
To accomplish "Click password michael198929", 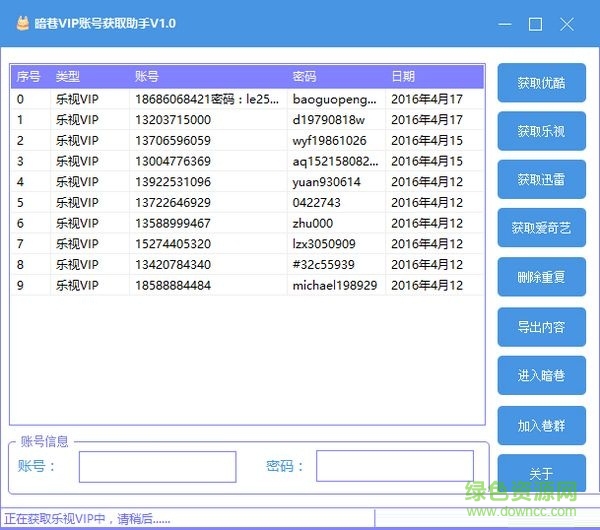I will (335, 285).
